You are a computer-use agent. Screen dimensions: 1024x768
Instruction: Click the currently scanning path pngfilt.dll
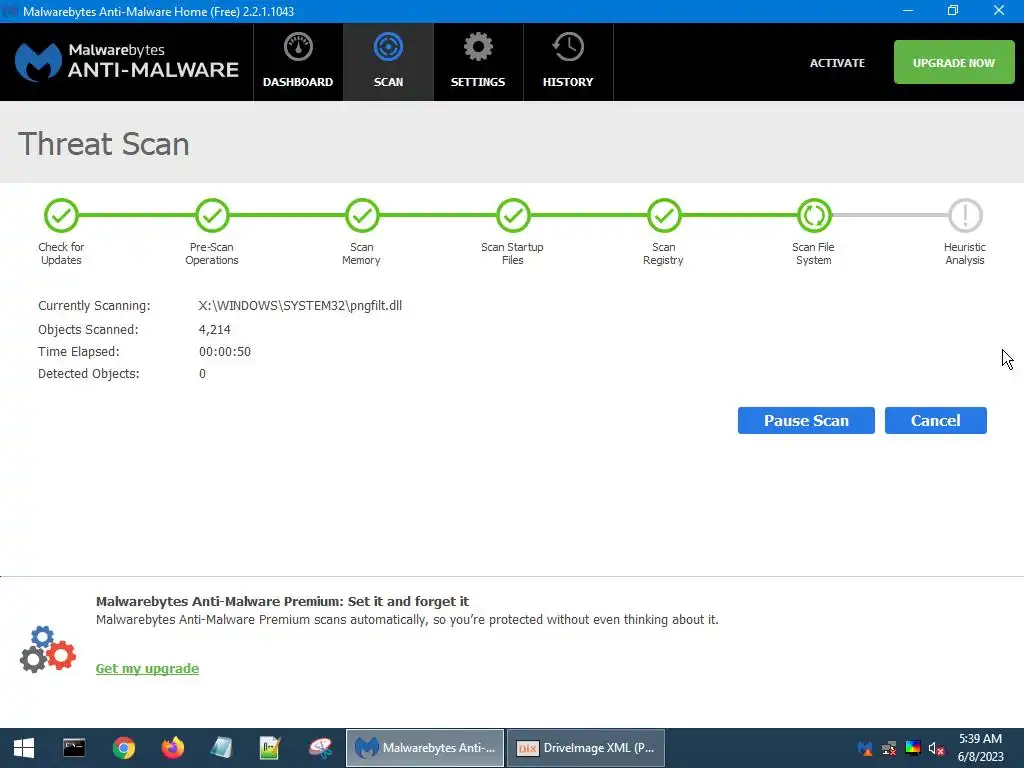[300, 306]
